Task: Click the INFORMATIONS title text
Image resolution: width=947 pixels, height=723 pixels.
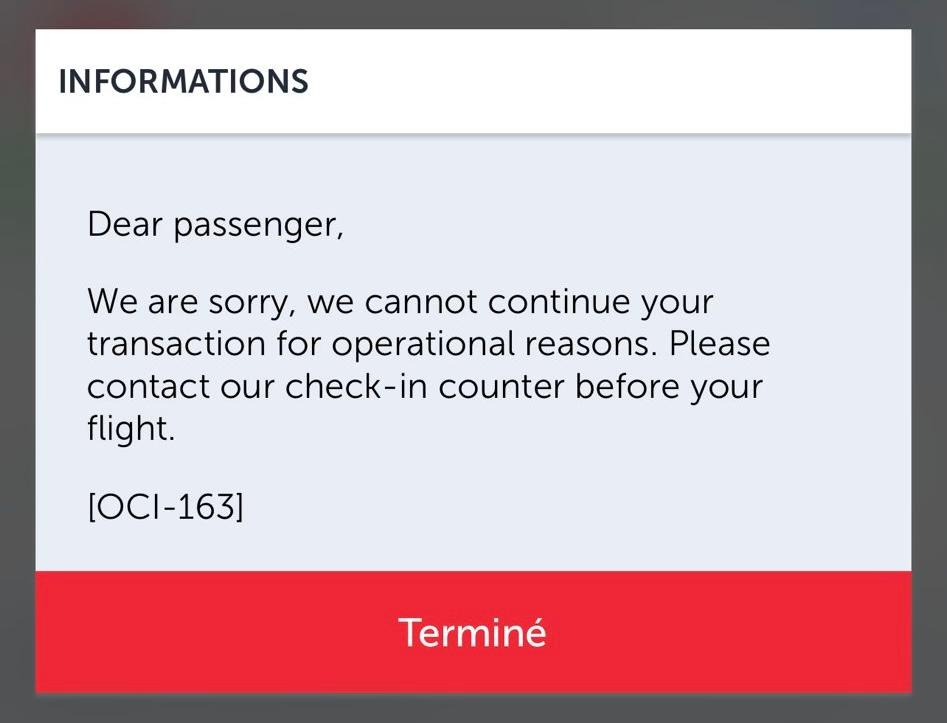Action: click(x=185, y=83)
